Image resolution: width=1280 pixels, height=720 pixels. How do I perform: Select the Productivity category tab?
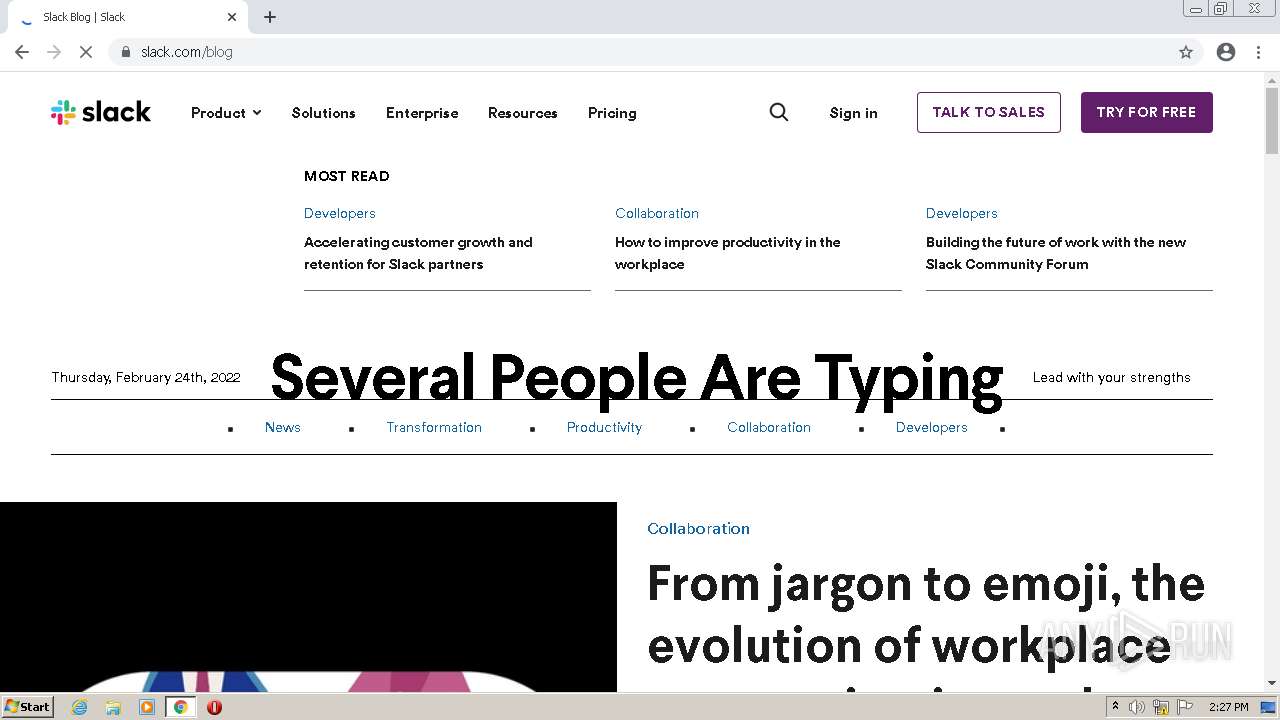(x=604, y=427)
